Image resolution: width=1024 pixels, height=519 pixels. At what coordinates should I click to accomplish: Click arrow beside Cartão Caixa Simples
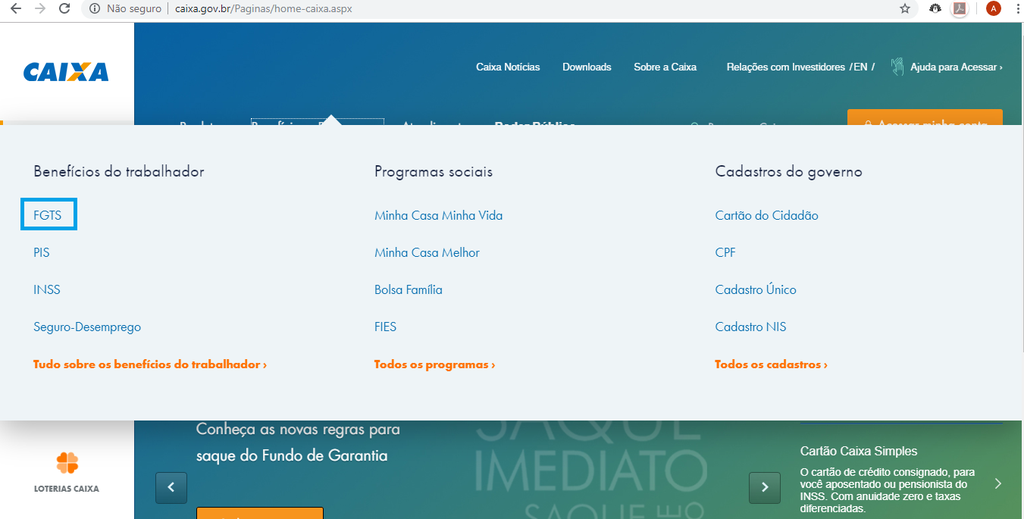click(998, 484)
